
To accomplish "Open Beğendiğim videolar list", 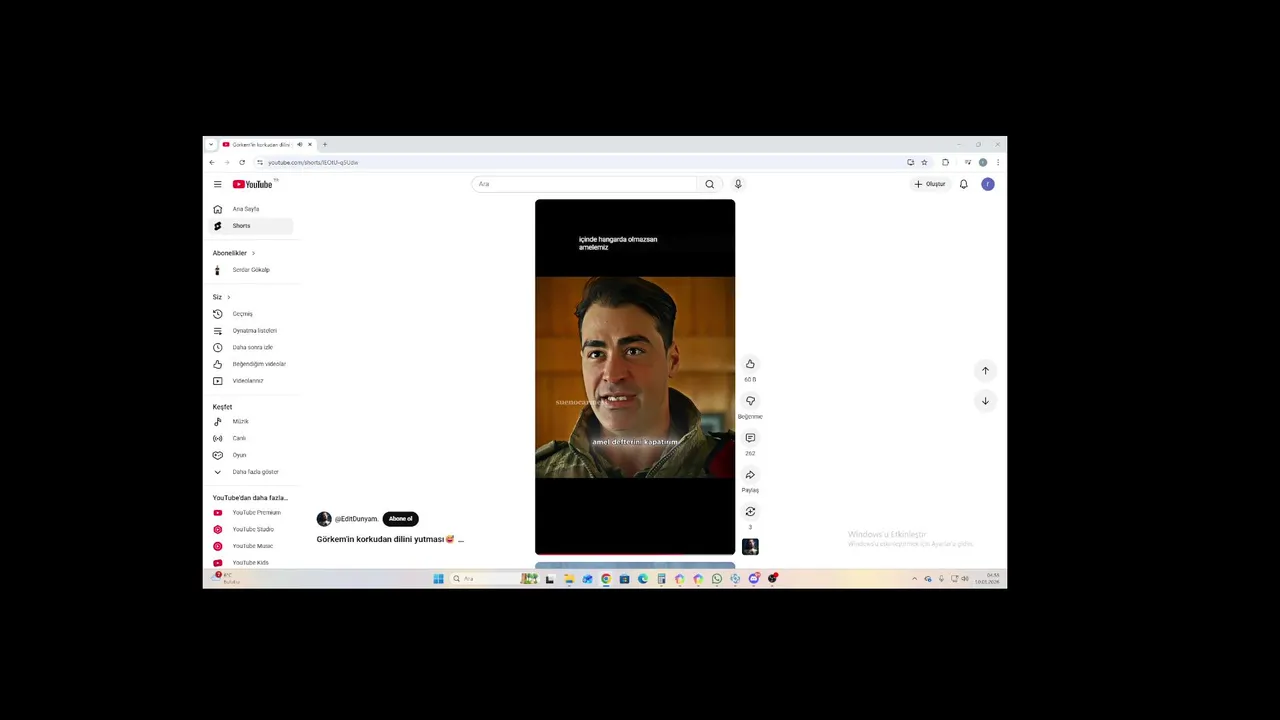I will pos(251,364).
